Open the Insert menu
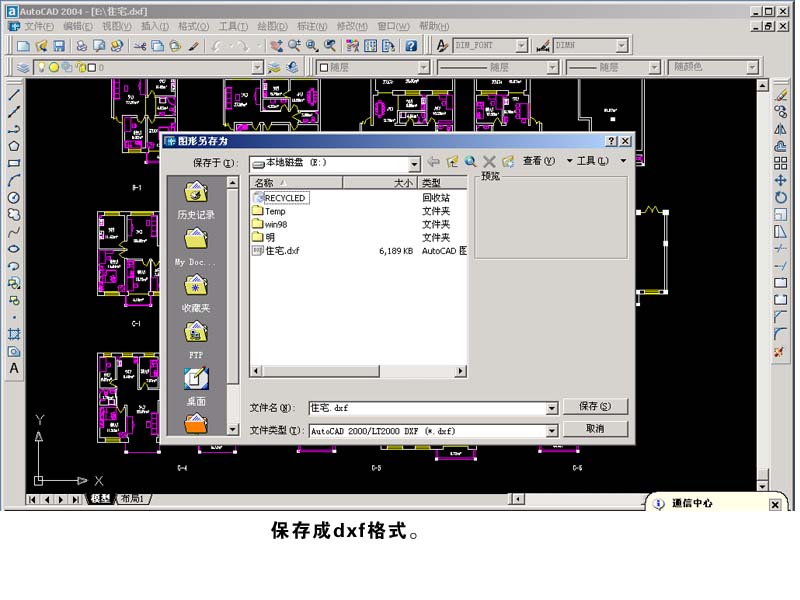The width and height of the screenshot is (800, 600). click(x=155, y=26)
